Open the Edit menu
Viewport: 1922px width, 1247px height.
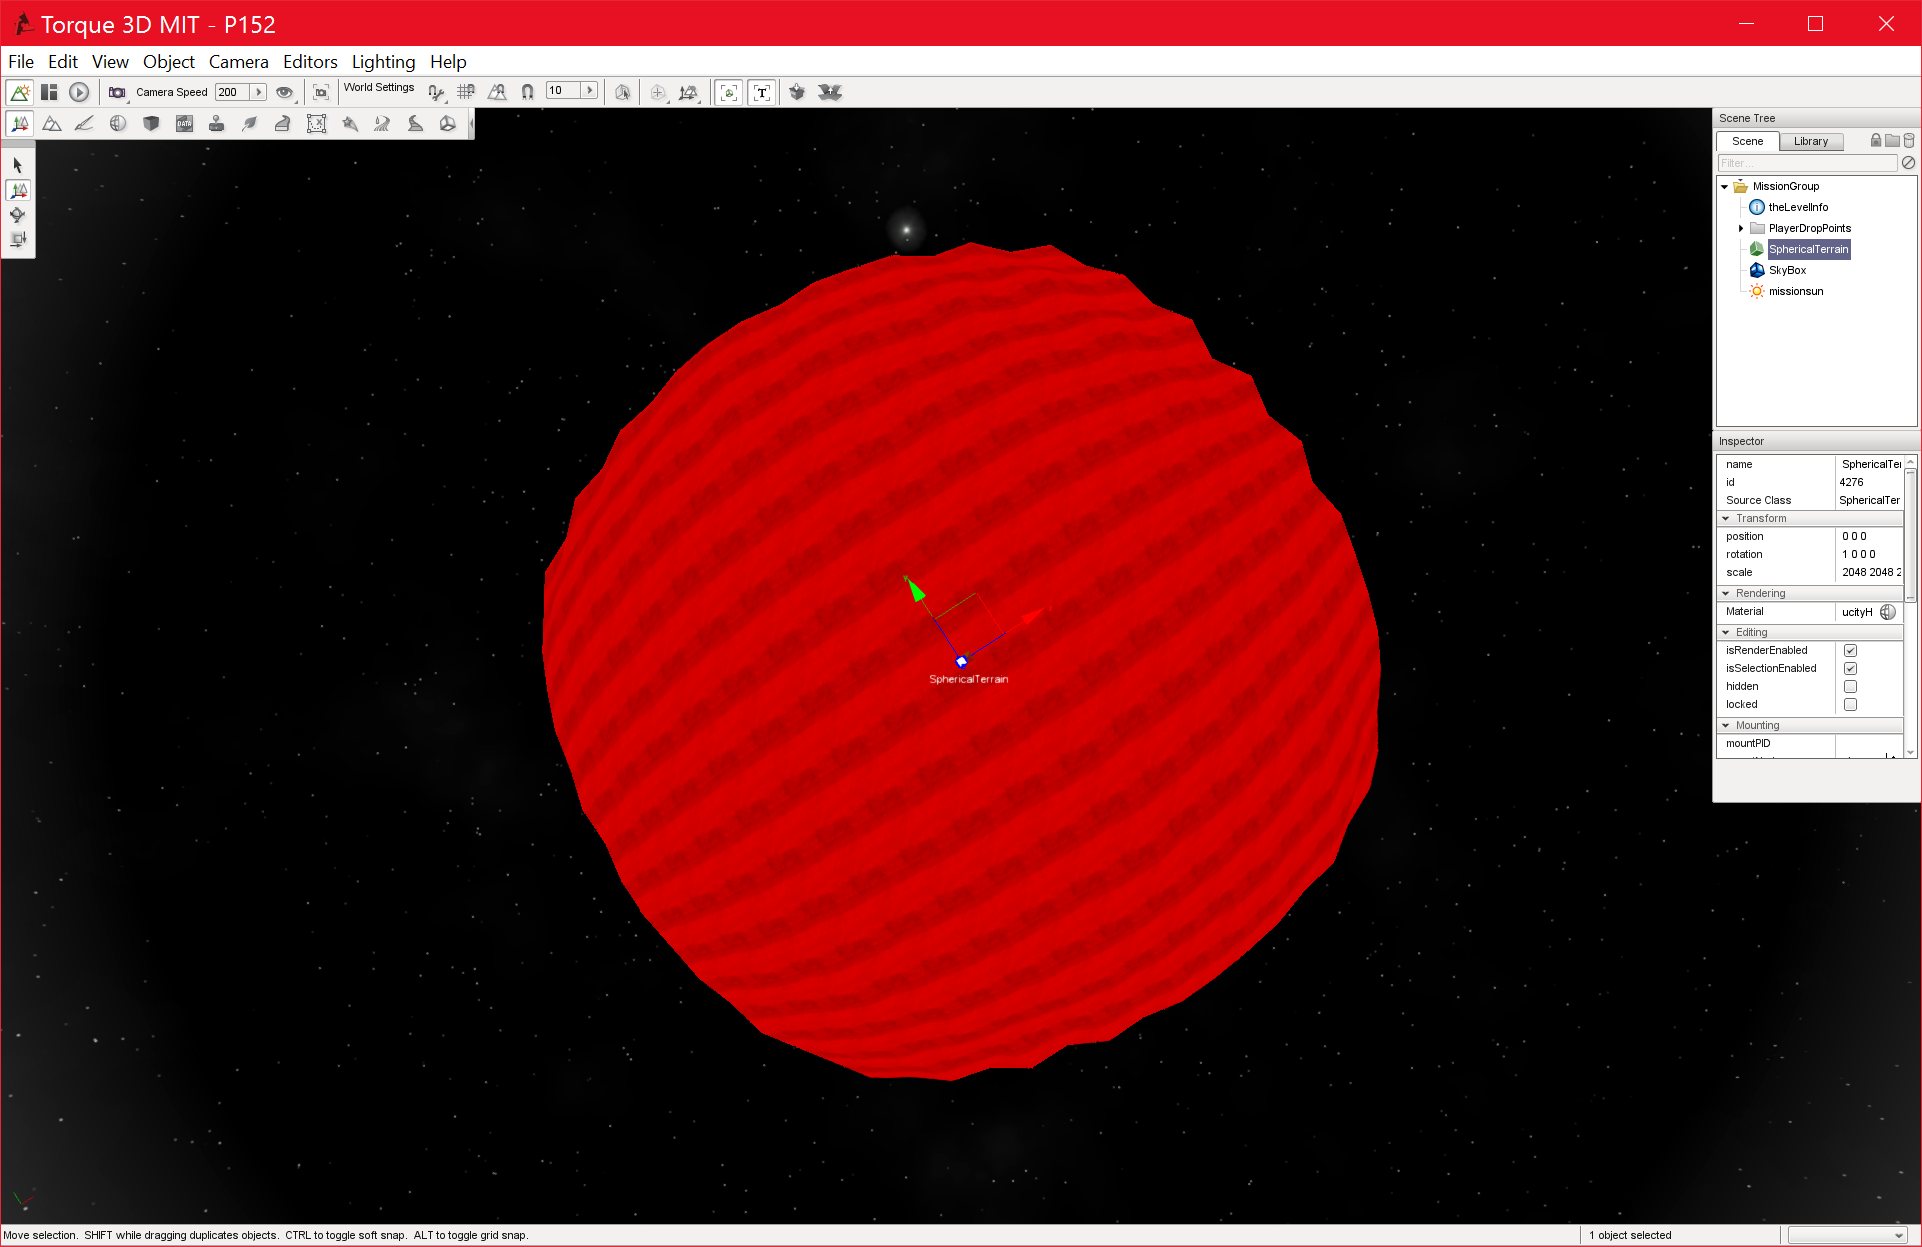click(x=63, y=62)
